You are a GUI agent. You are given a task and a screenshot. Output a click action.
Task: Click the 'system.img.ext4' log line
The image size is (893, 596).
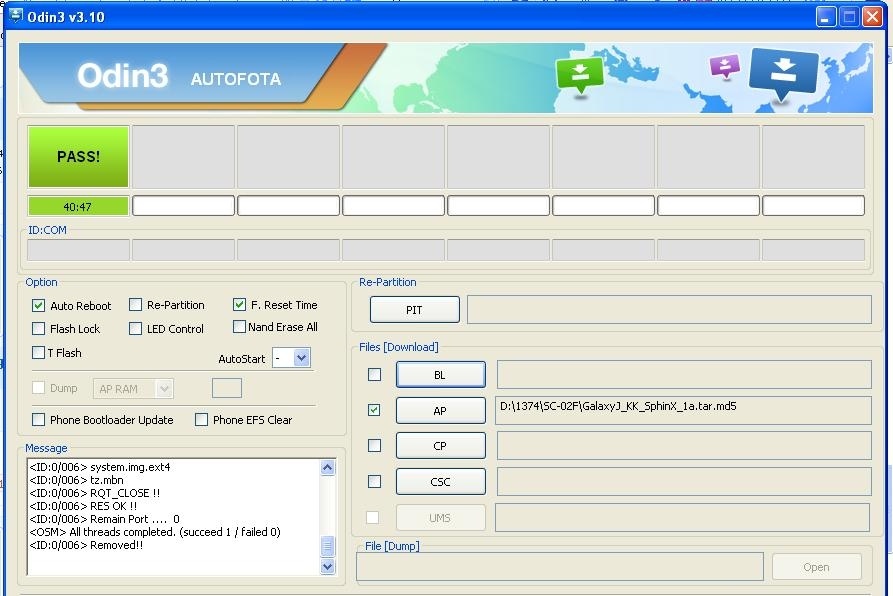pyautogui.click(x=100, y=467)
